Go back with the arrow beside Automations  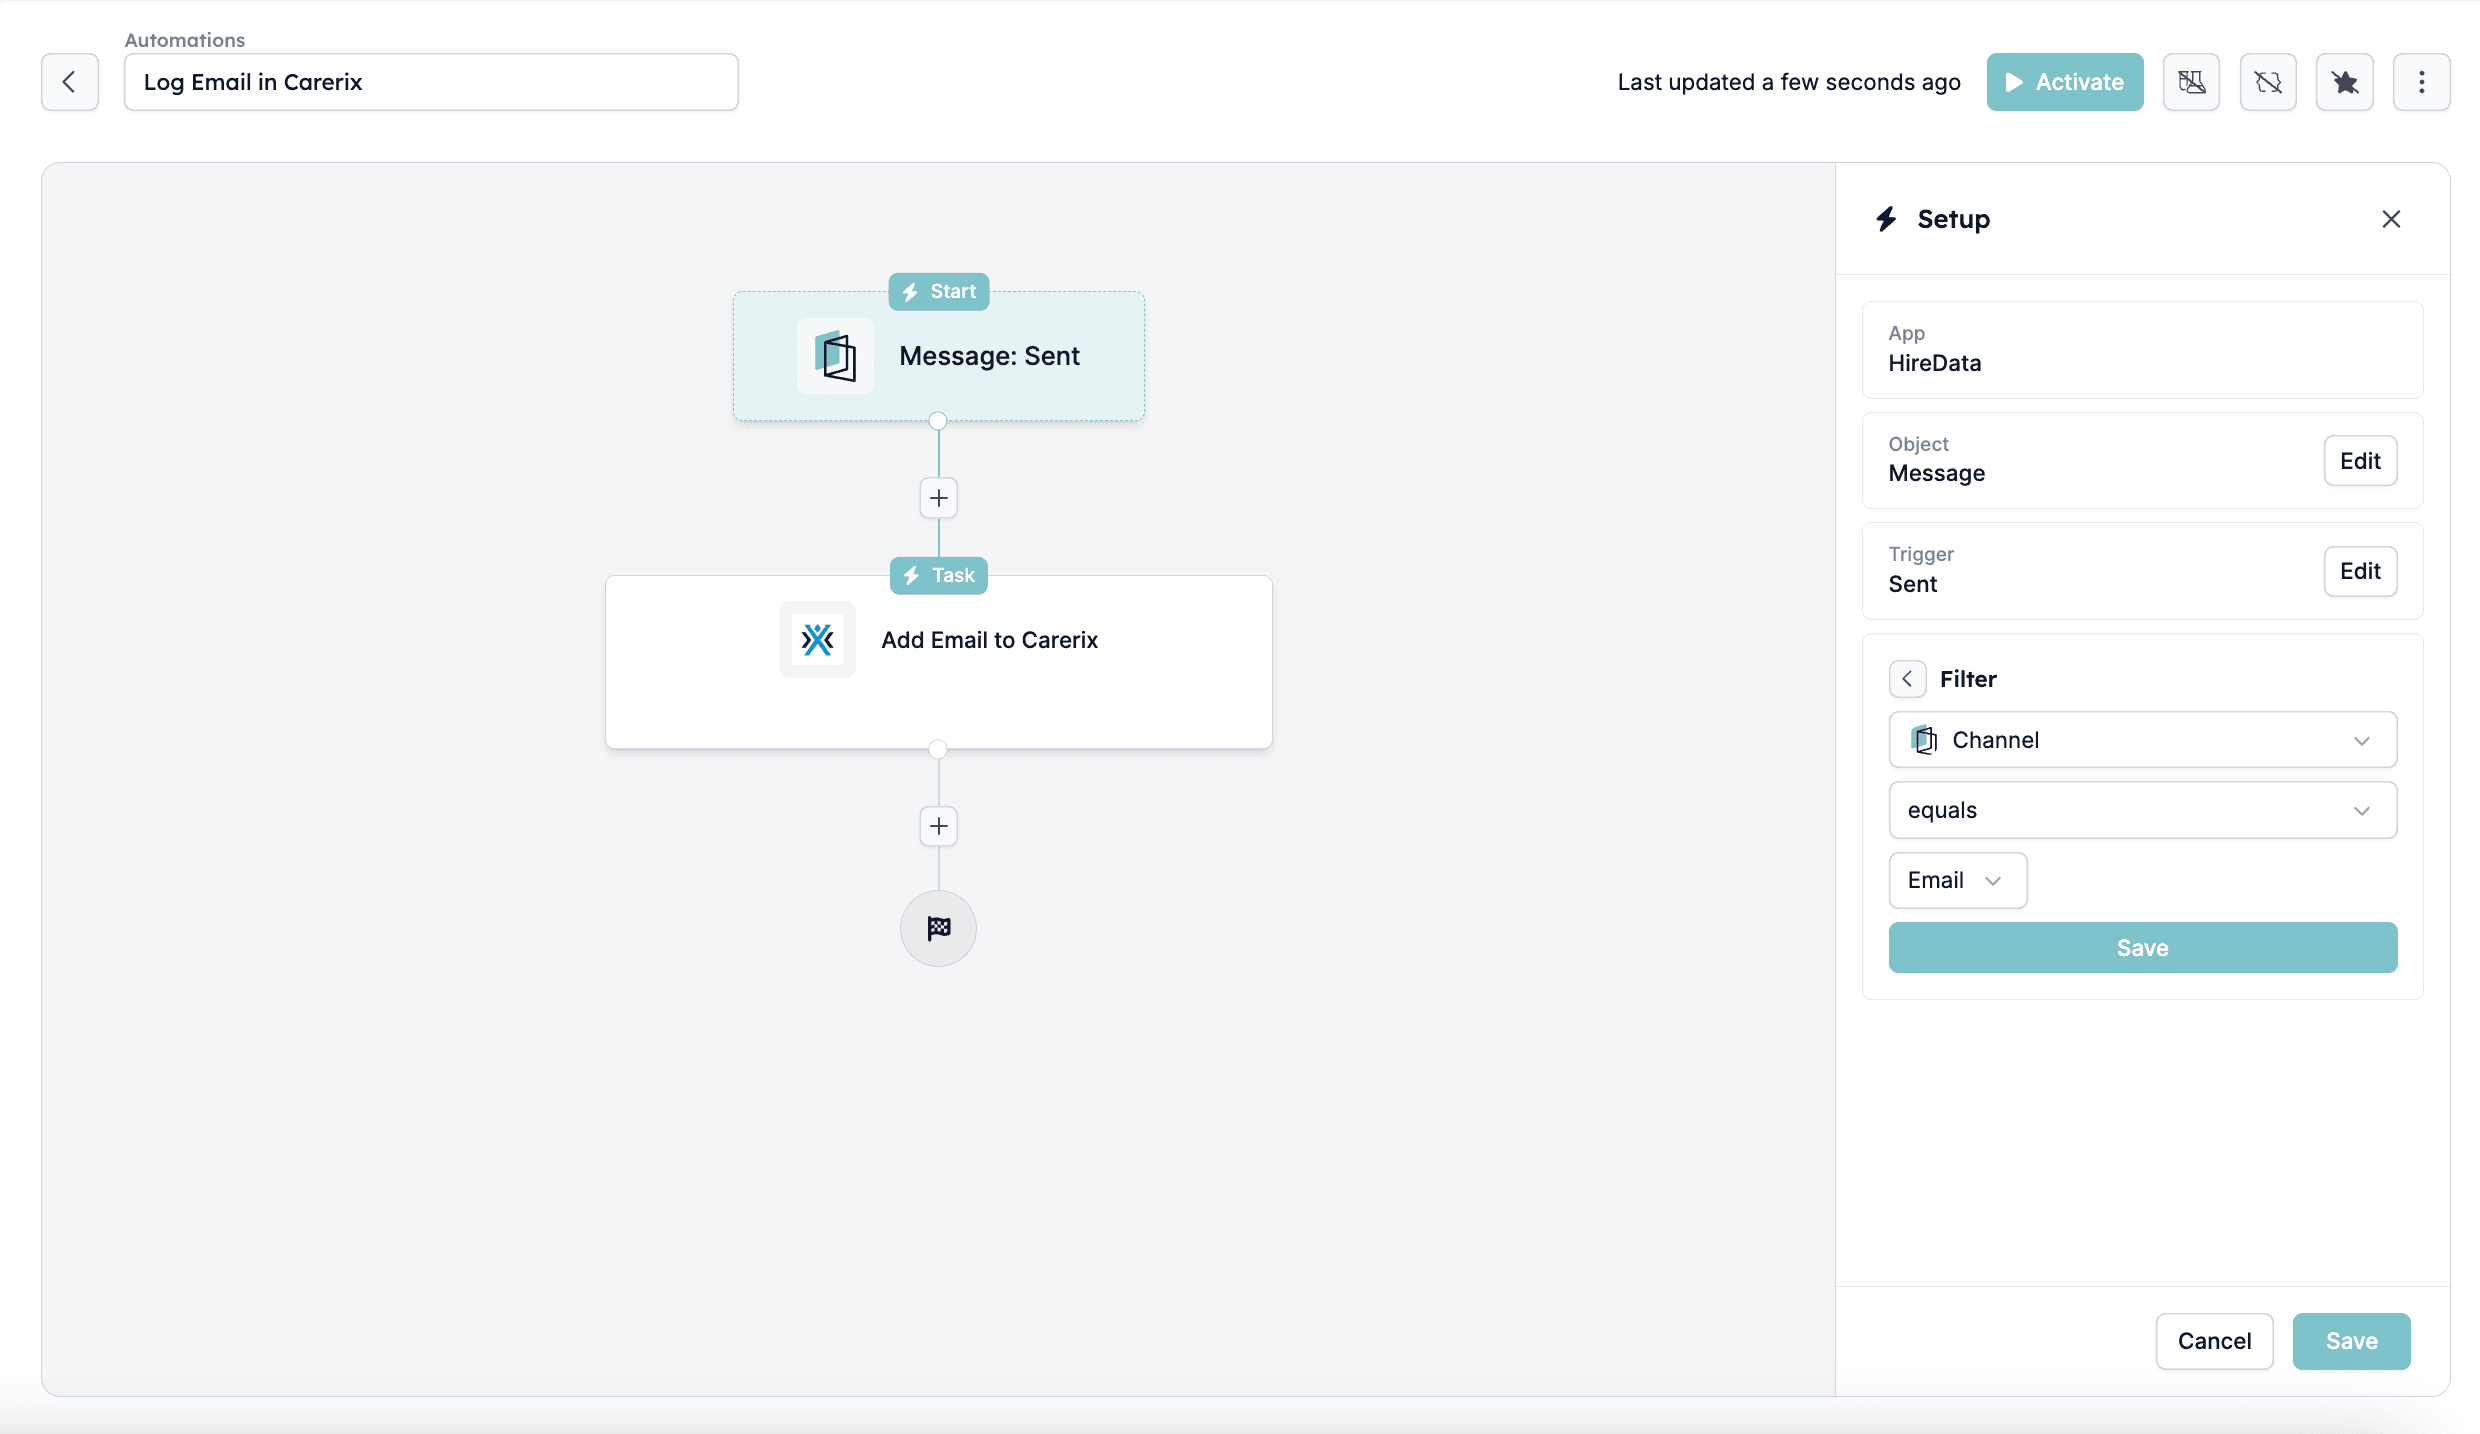pyautogui.click(x=70, y=82)
